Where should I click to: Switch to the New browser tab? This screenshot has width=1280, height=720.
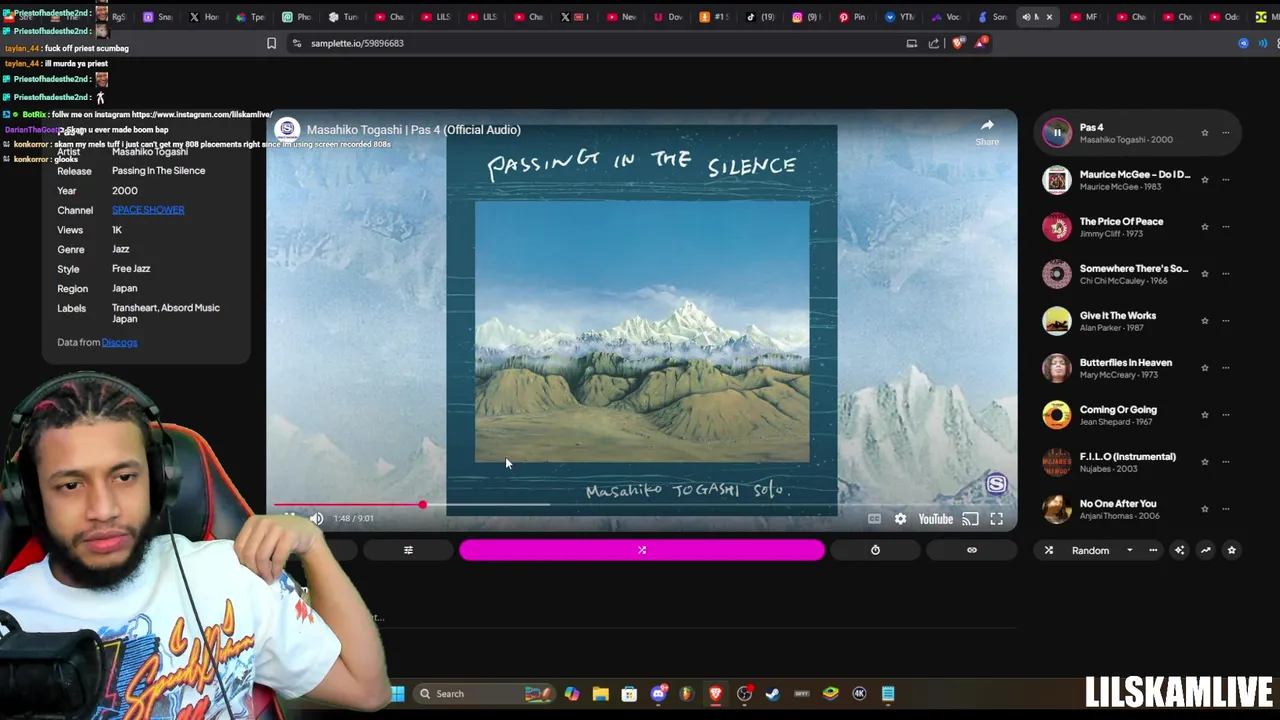point(621,17)
